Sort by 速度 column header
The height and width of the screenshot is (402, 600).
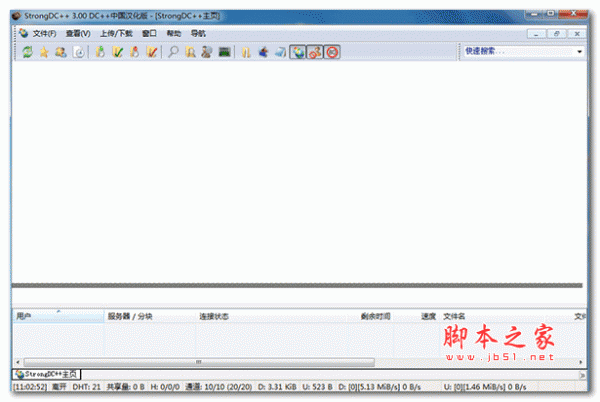(416, 316)
